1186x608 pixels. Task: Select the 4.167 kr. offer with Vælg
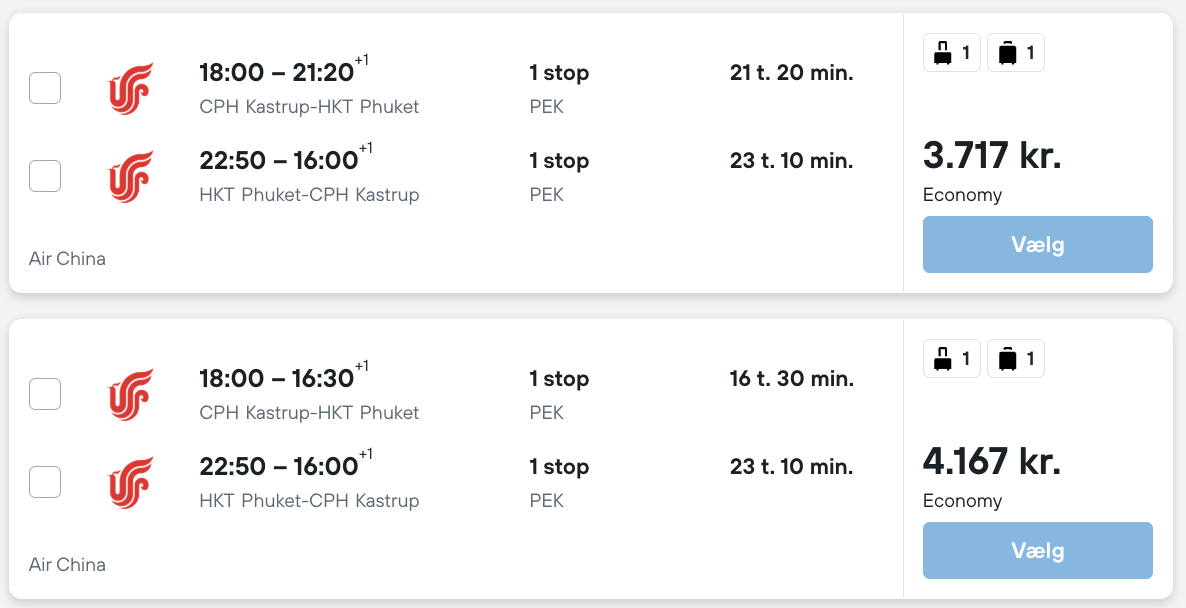1038,550
